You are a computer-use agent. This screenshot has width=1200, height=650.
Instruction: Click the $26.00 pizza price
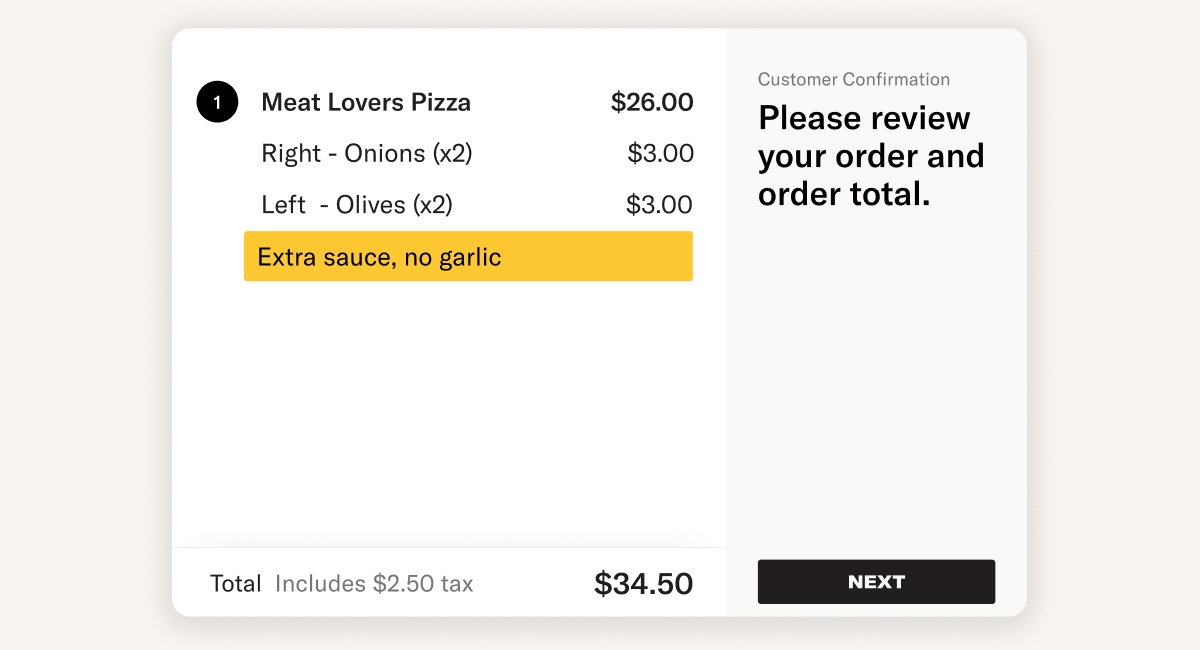pos(652,102)
